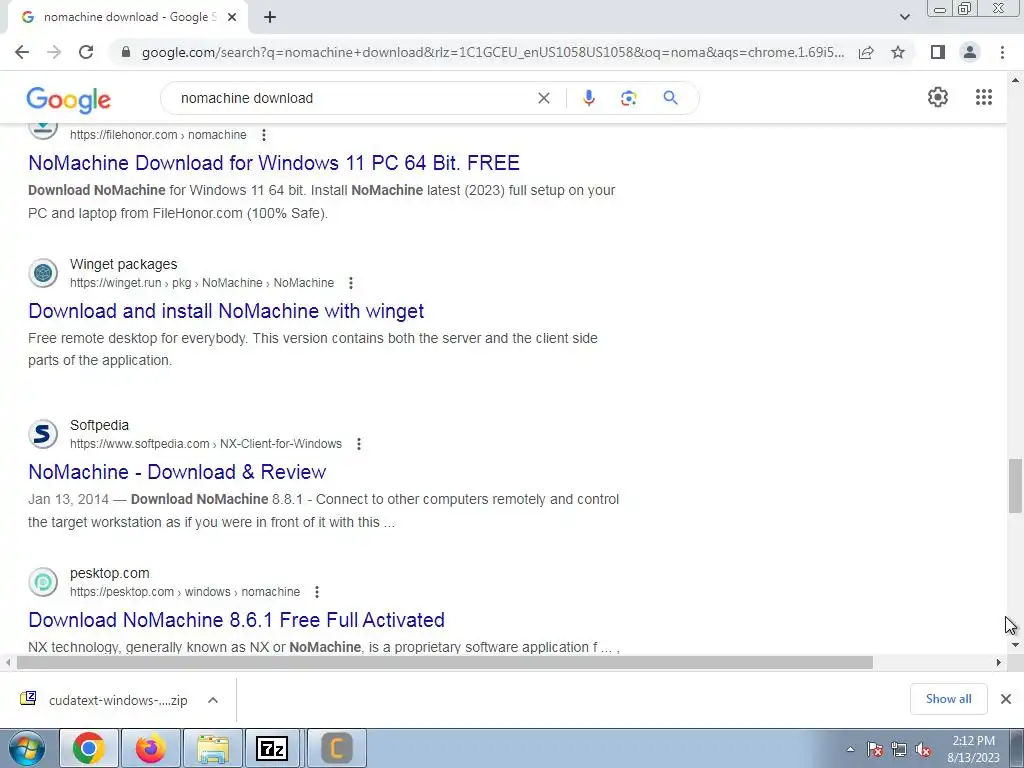The image size is (1024, 768).
Task: Expand the cudatext zip download options chevron
Action: coord(213,700)
